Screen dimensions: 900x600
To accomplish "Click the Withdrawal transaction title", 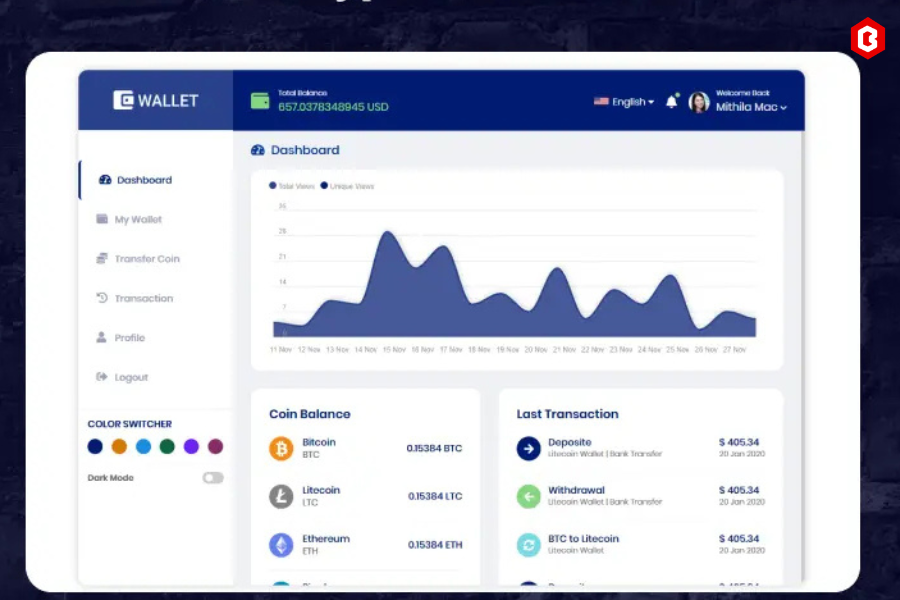I will point(576,490).
